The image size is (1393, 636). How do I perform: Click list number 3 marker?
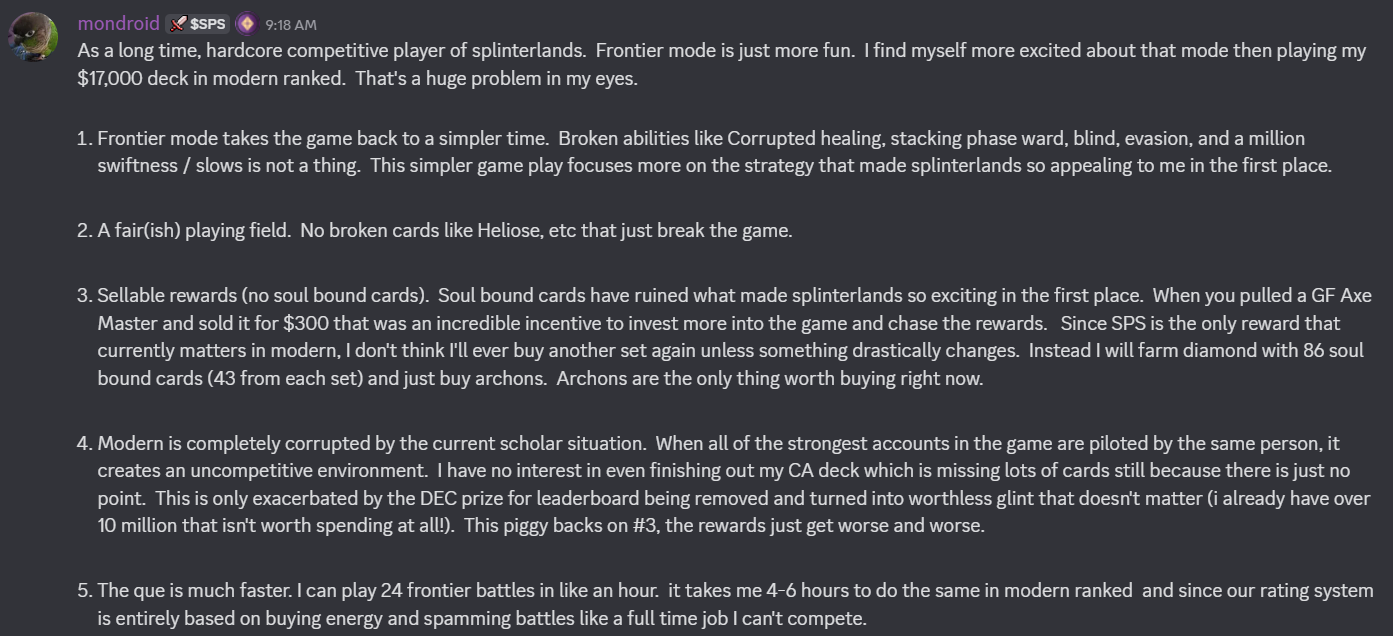click(85, 296)
